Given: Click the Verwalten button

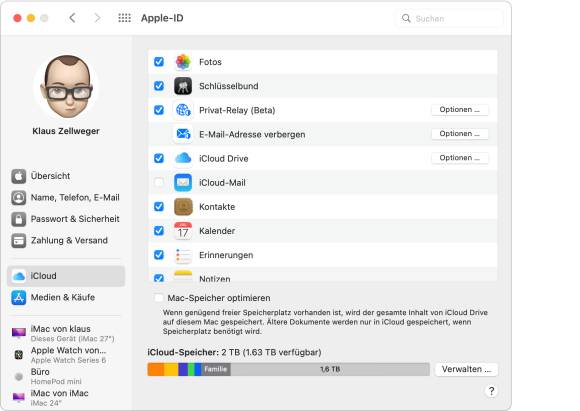Looking at the screenshot, I should click(x=466, y=369).
